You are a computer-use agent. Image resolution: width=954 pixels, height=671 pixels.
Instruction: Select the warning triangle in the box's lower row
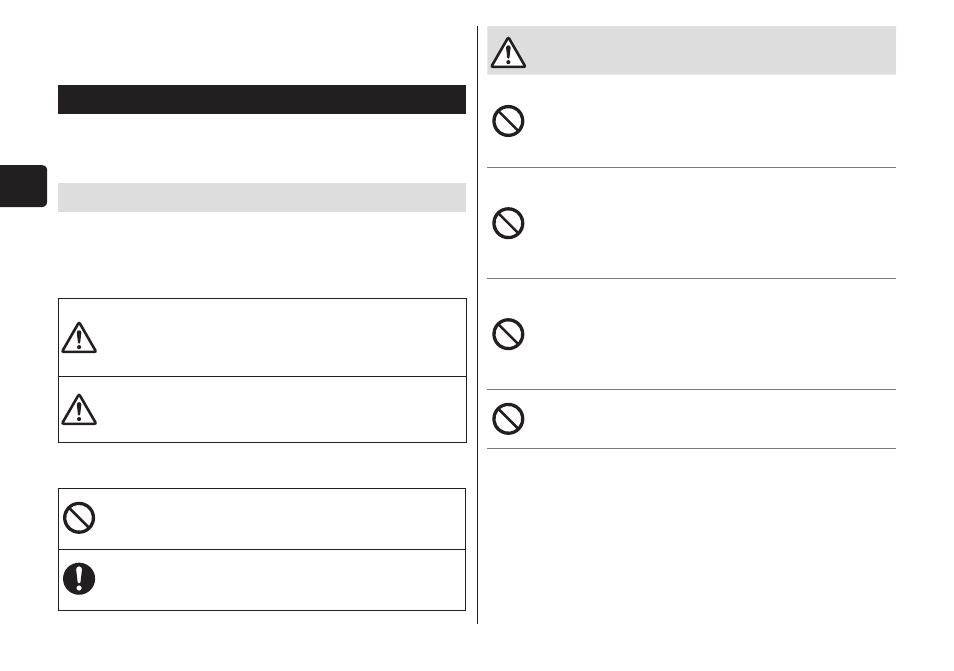click(79, 409)
